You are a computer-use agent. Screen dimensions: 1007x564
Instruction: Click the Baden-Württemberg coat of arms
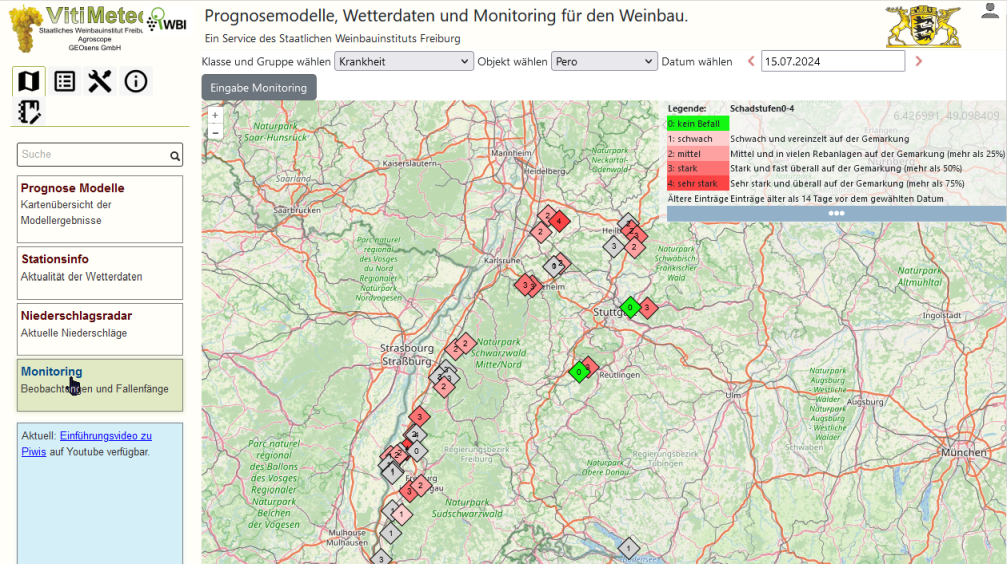pyautogui.click(x=923, y=26)
